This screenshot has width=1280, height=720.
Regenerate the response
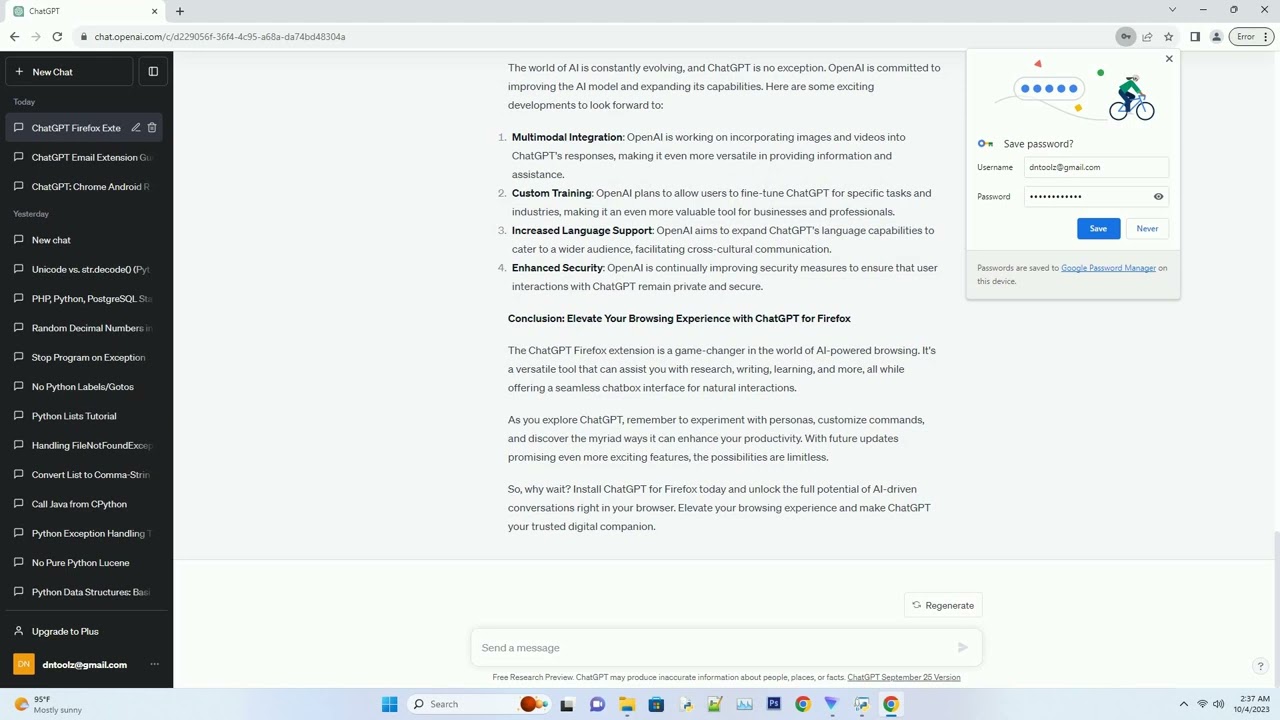tap(942, 605)
